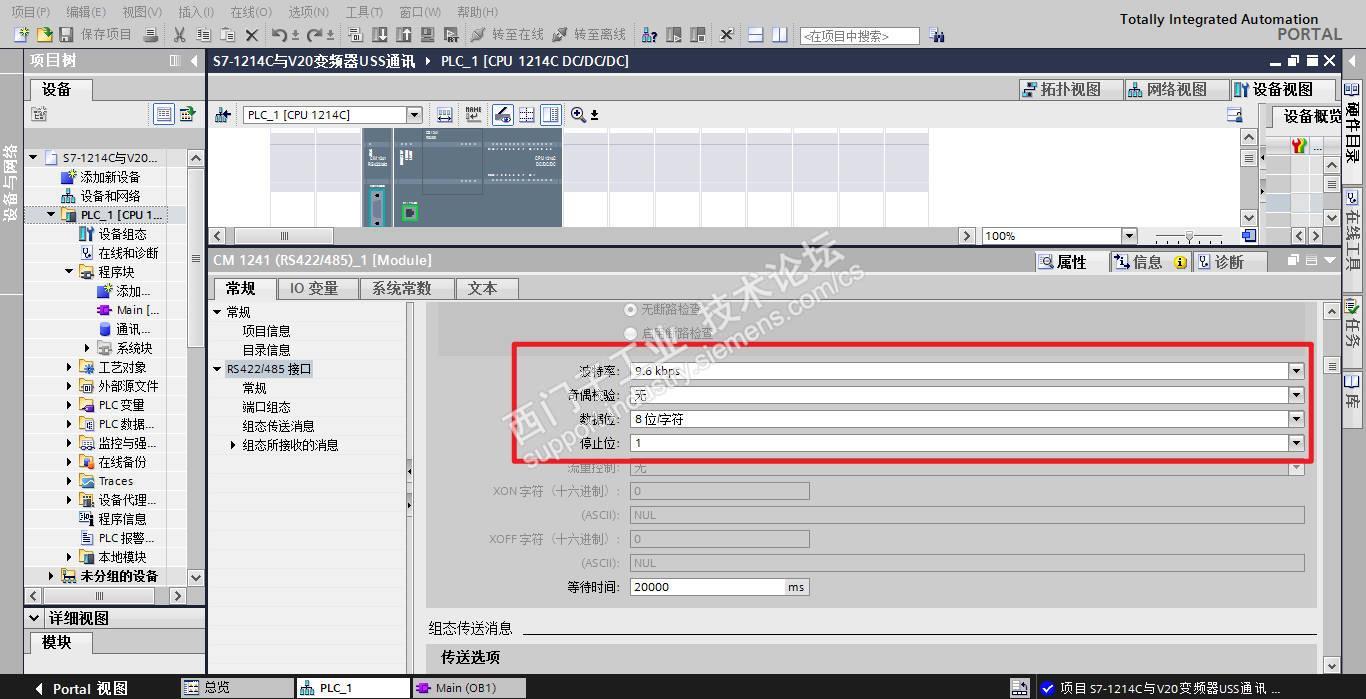The width and height of the screenshot is (1366, 699).
Task: Click the new project icon
Action: tap(22, 35)
